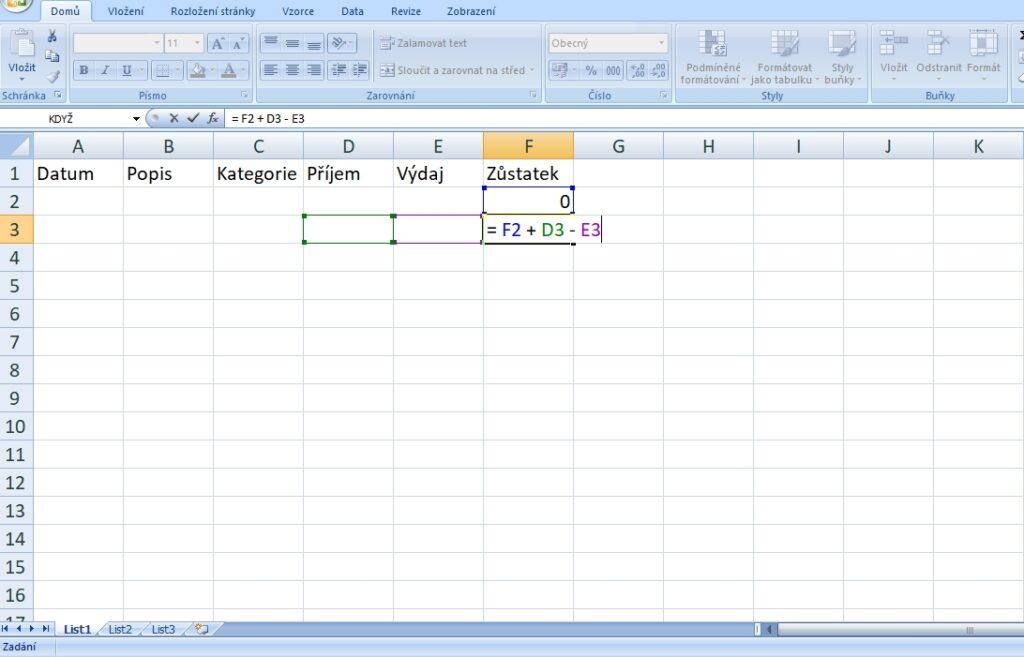Insert a new worksheet tab icon
The width and height of the screenshot is (1024, 657).
[x=201, y=629]
